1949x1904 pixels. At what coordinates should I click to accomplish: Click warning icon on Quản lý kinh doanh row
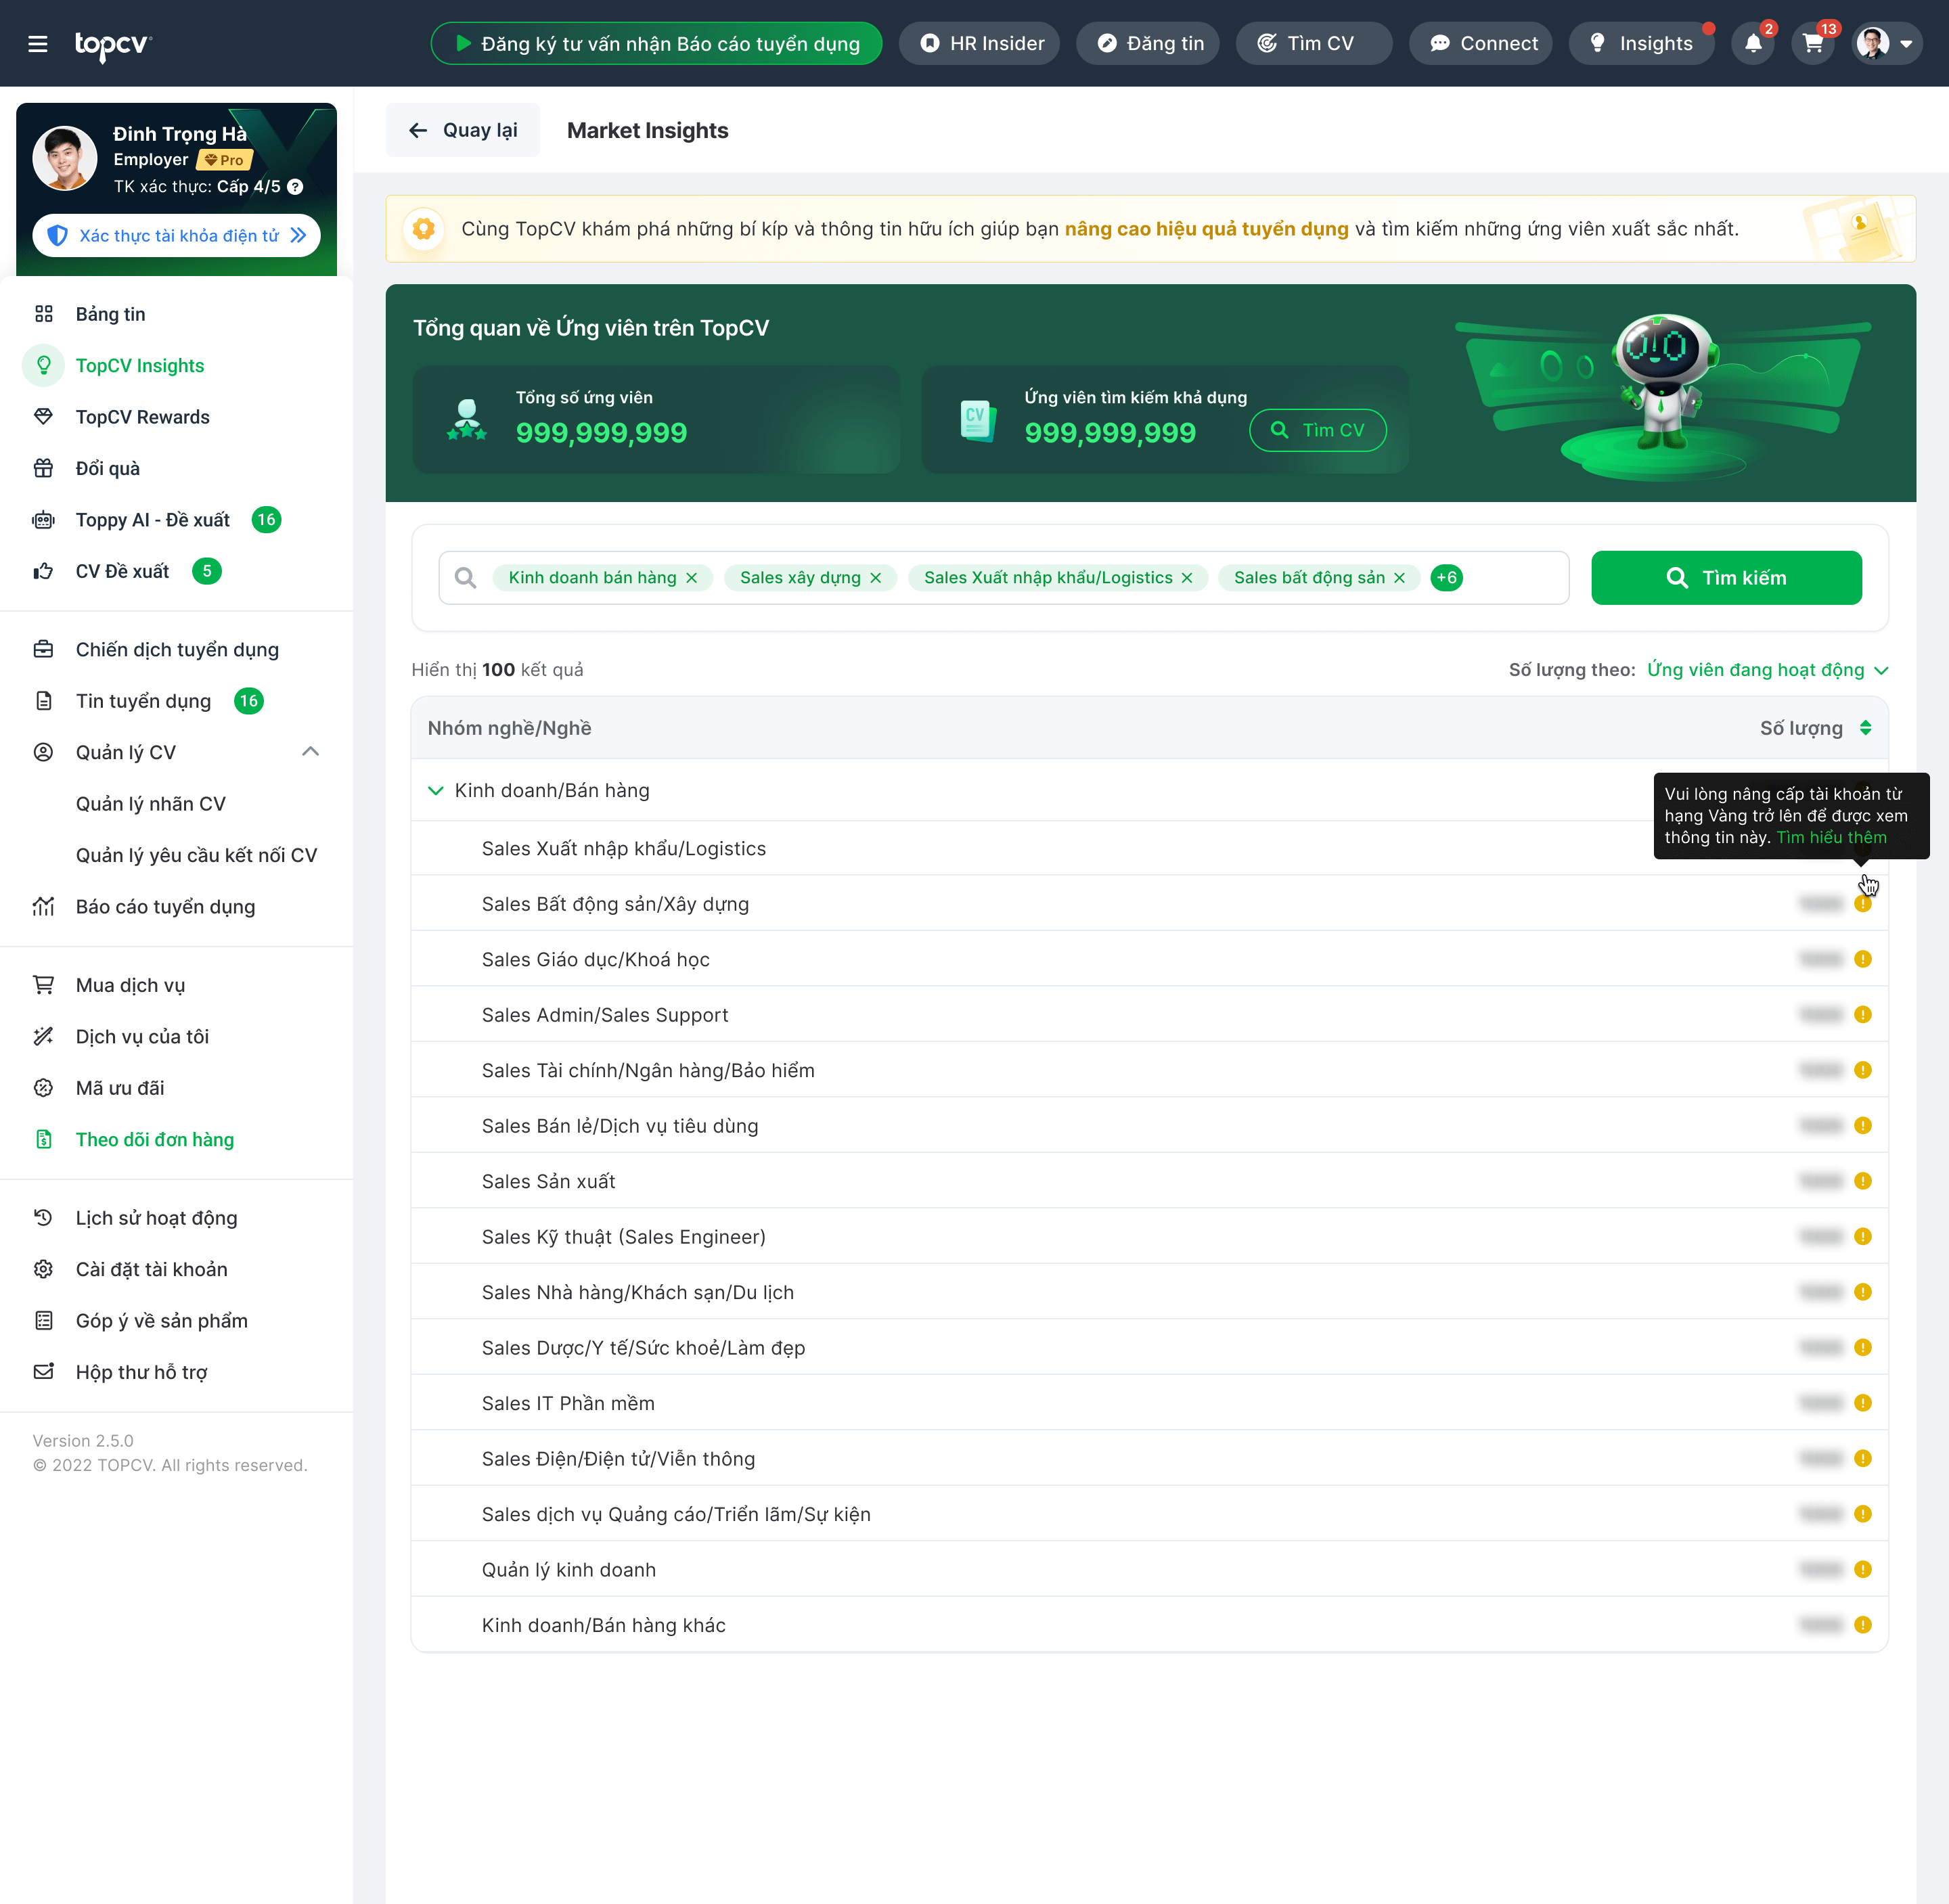1862,1569
